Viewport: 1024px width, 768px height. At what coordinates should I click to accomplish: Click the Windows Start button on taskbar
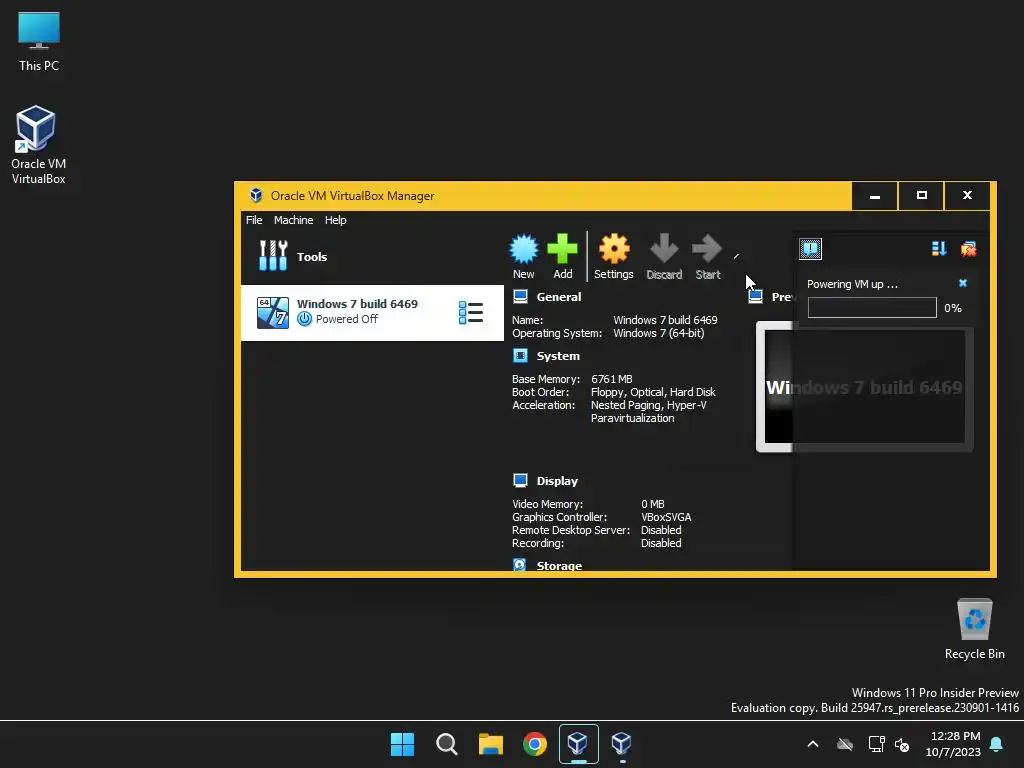(x=402, y=744)
